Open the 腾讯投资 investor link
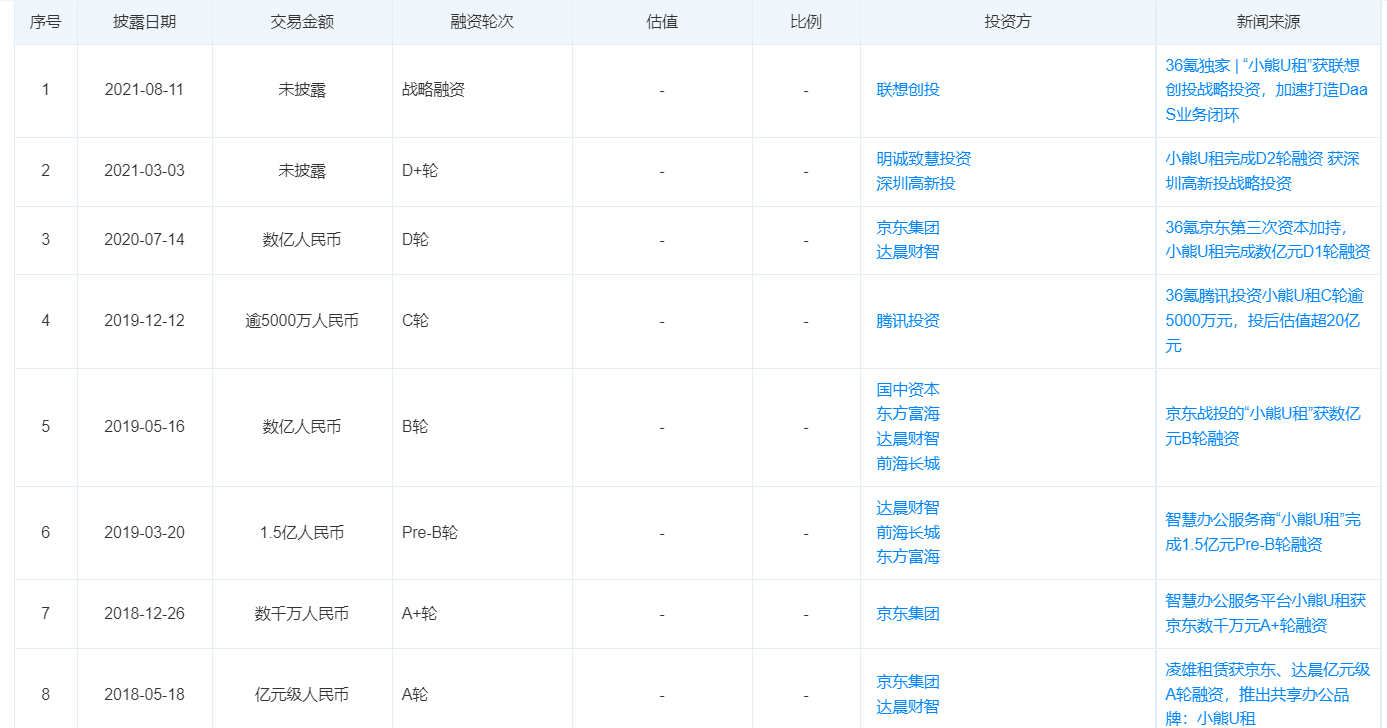 908,321
